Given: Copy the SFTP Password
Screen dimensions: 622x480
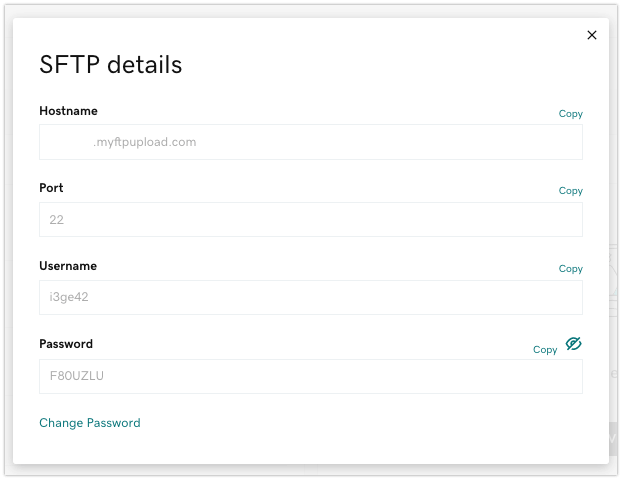Looking at the screenshot, I should (x=545, y=350).
